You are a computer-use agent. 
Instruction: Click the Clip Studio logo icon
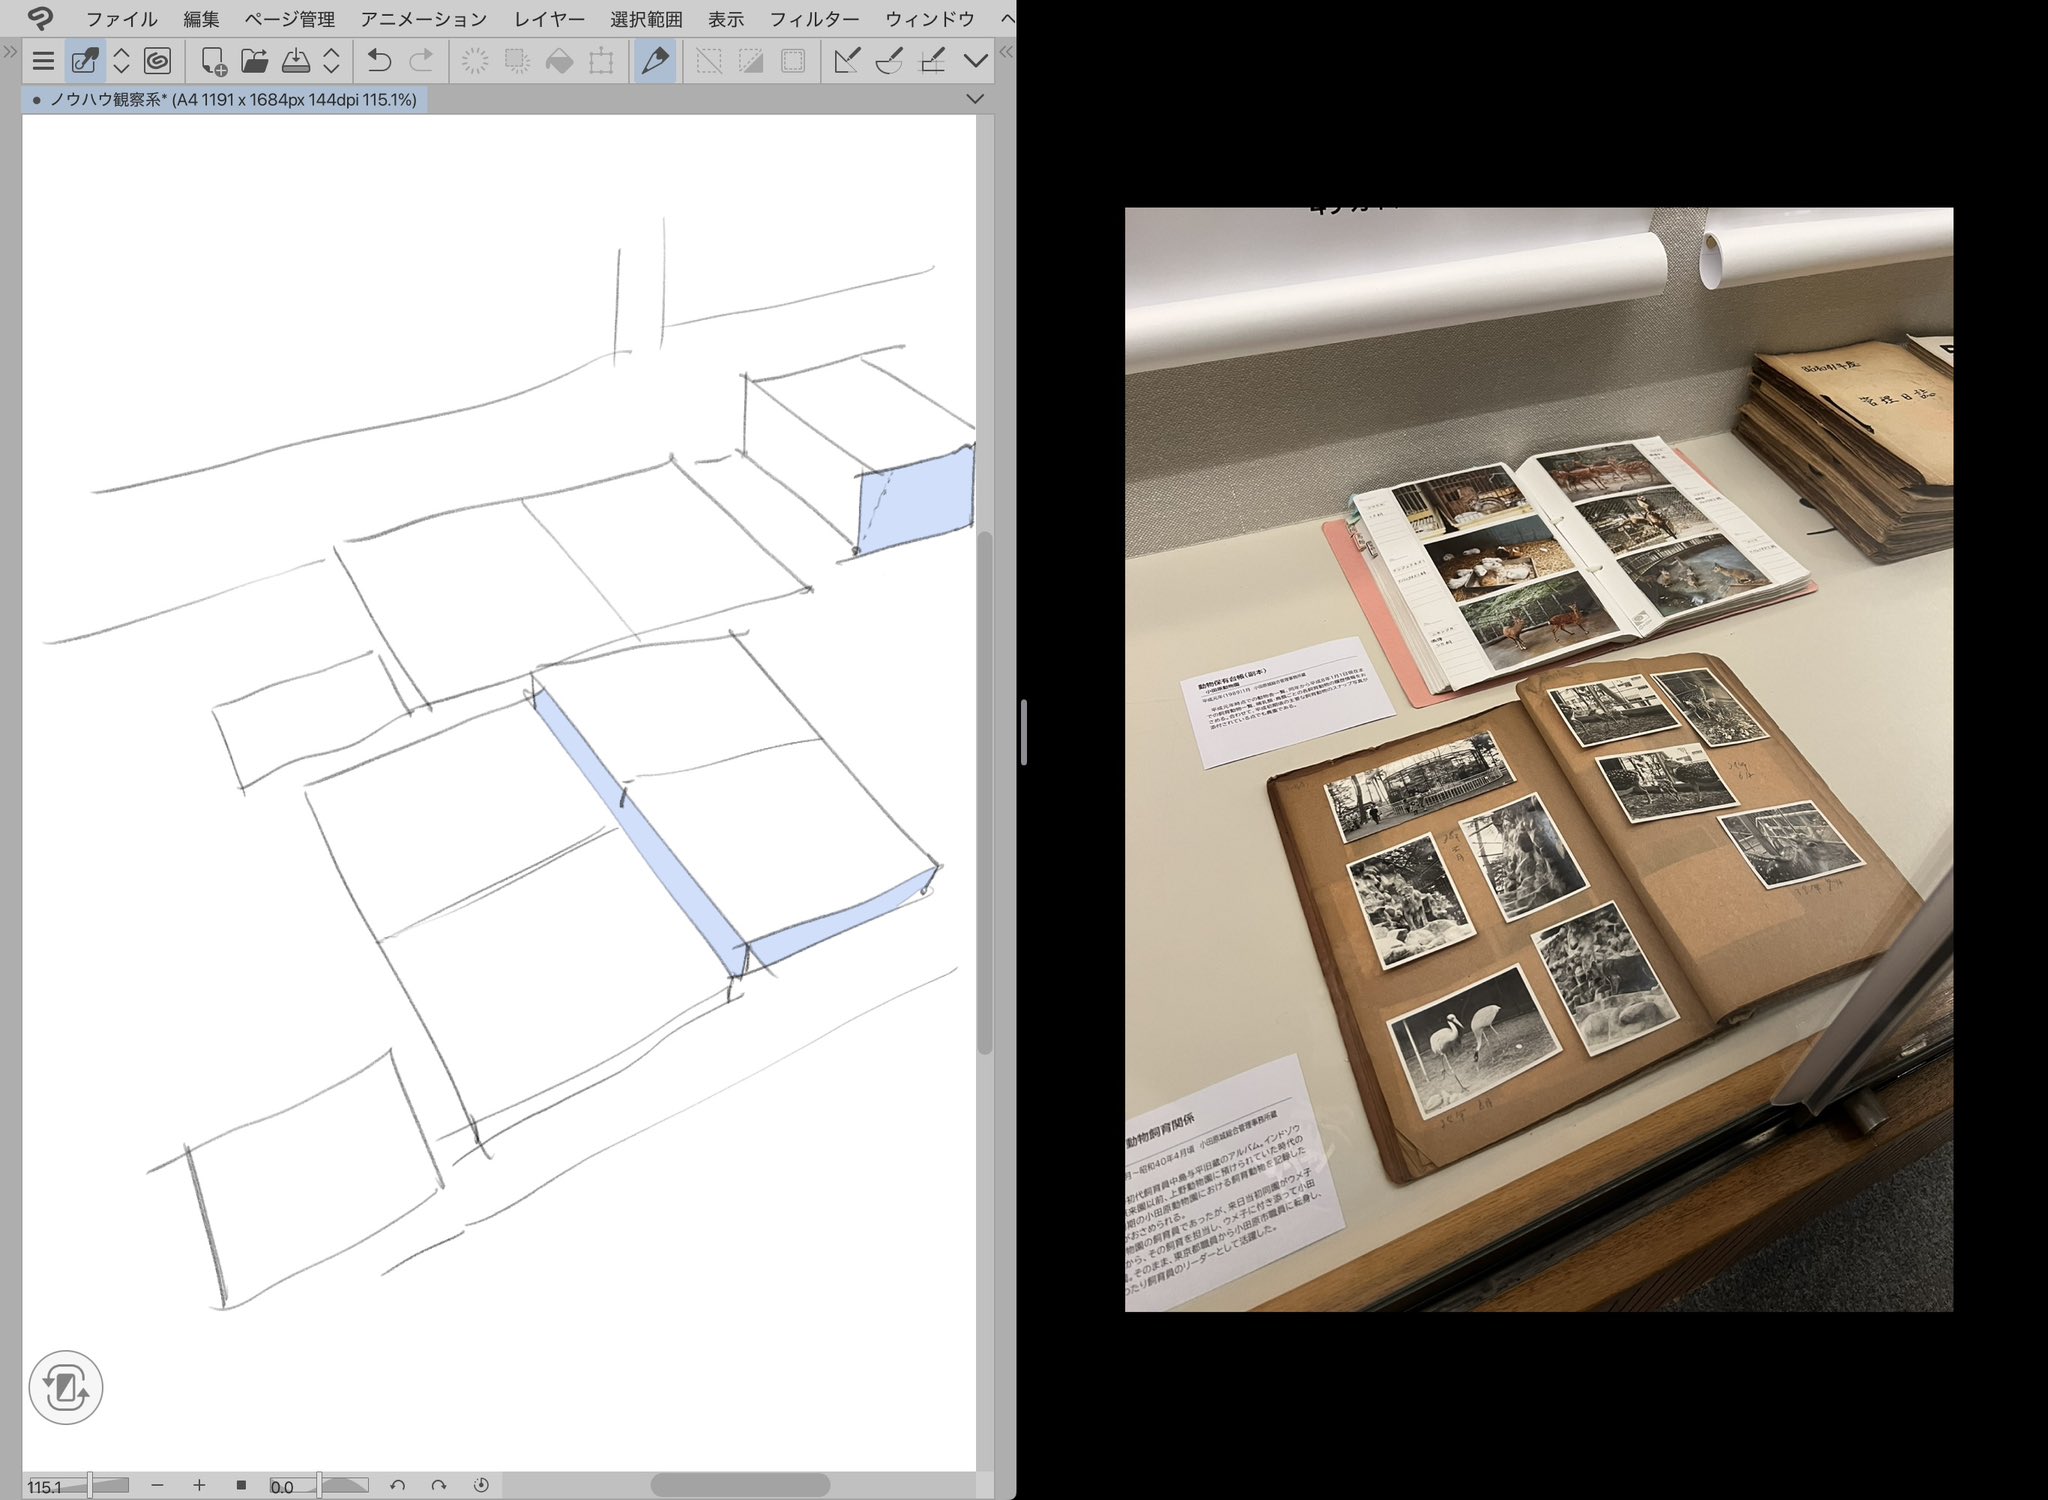coord(40,18)
